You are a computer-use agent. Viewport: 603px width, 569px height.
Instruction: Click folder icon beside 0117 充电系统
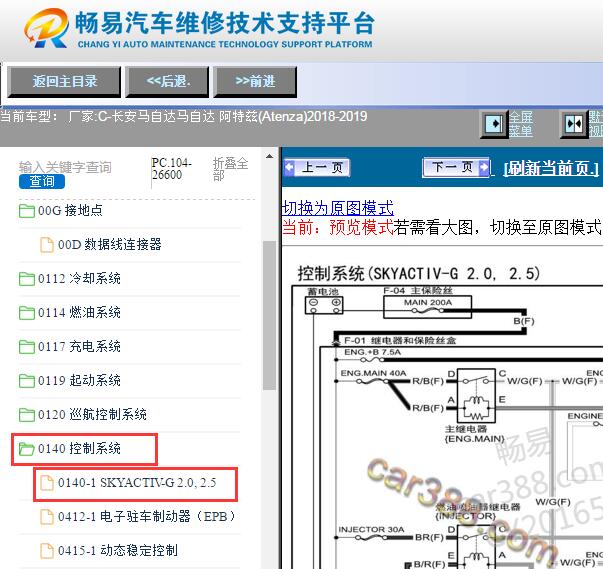pos(27,347)
